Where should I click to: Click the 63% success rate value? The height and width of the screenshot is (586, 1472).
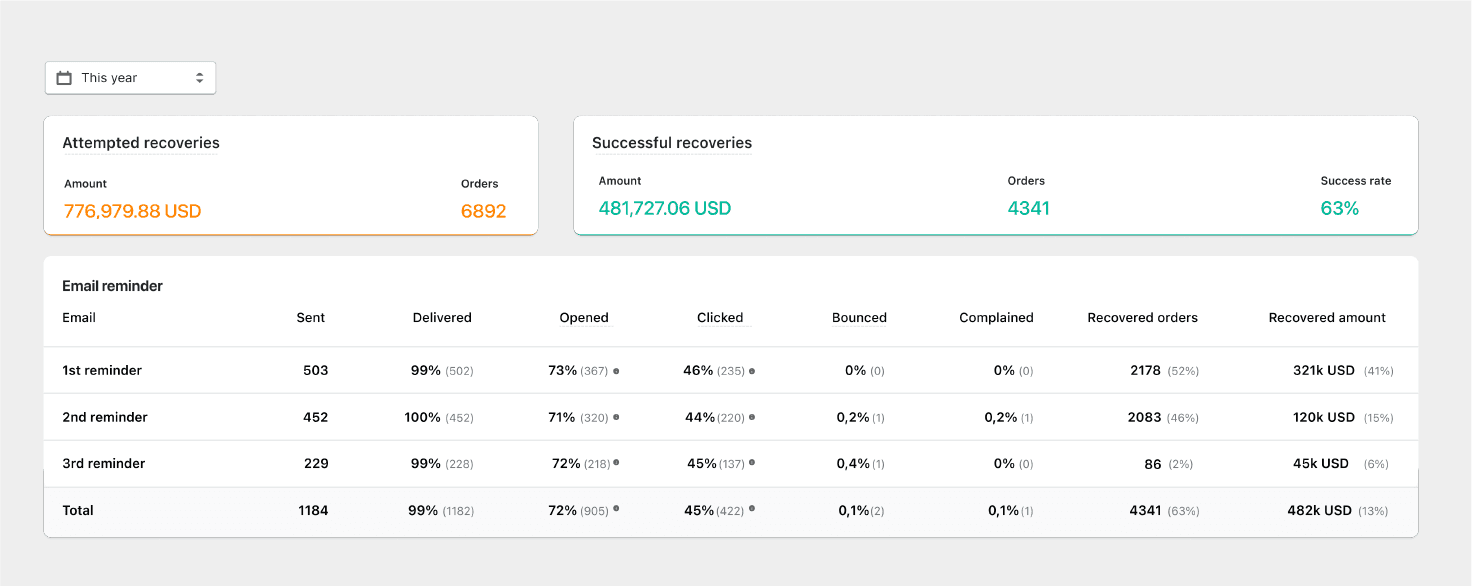[1340, 208]
